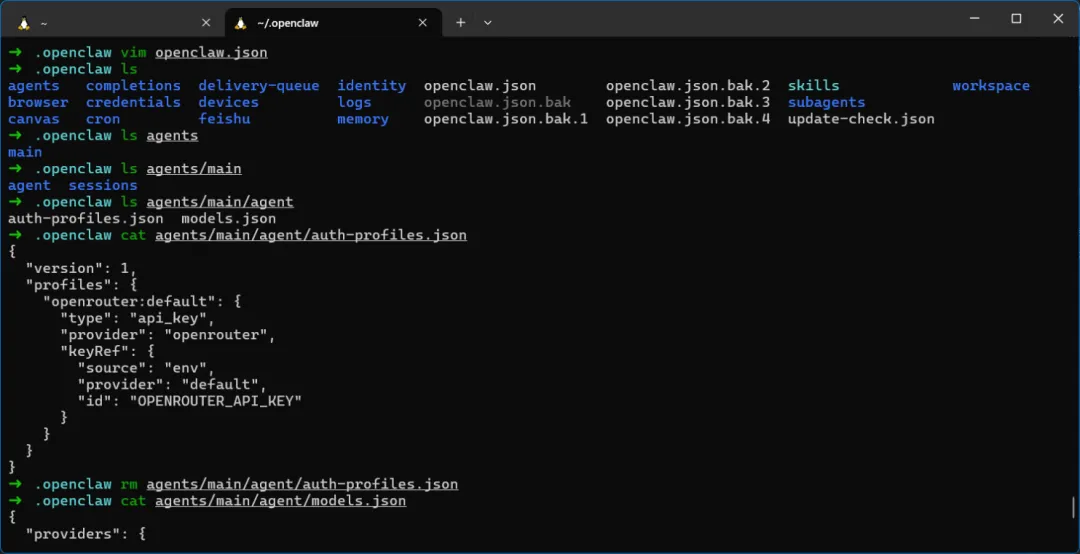The height and width of the screenshot is (554, 1080).
Task: Click the auth-profiles.json path in the rm command
Action: click(x=302, y=484)
